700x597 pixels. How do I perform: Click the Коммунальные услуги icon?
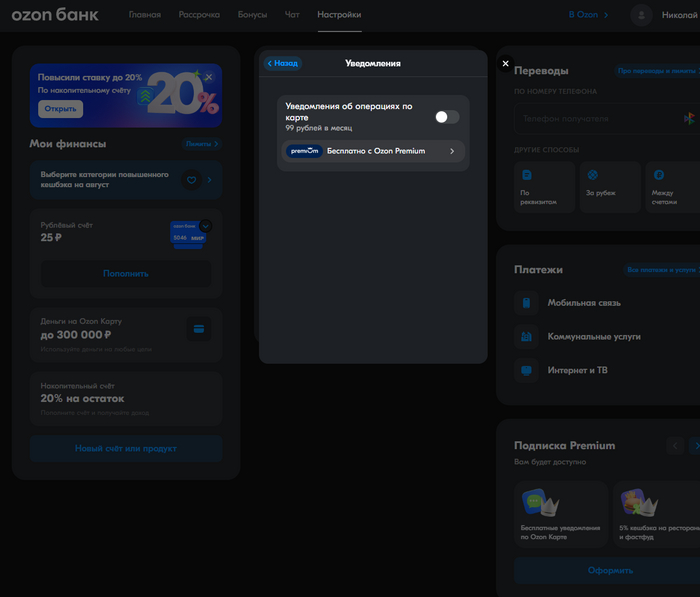(526, 337)
